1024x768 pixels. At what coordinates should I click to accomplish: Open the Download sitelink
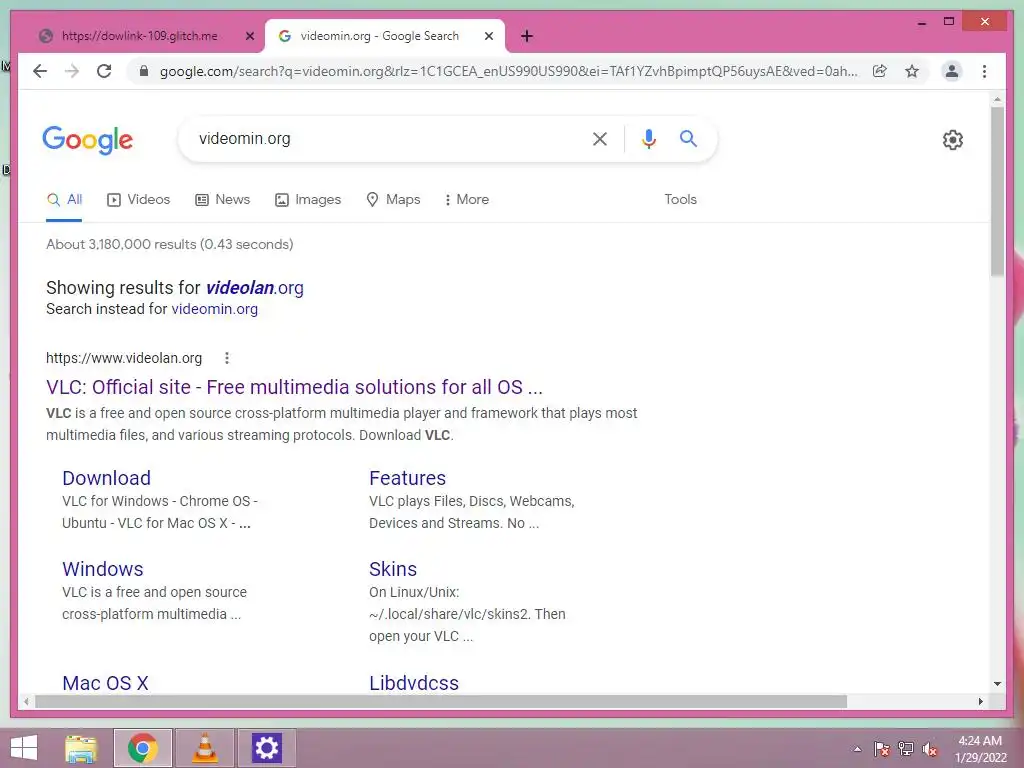coord(106,478)
